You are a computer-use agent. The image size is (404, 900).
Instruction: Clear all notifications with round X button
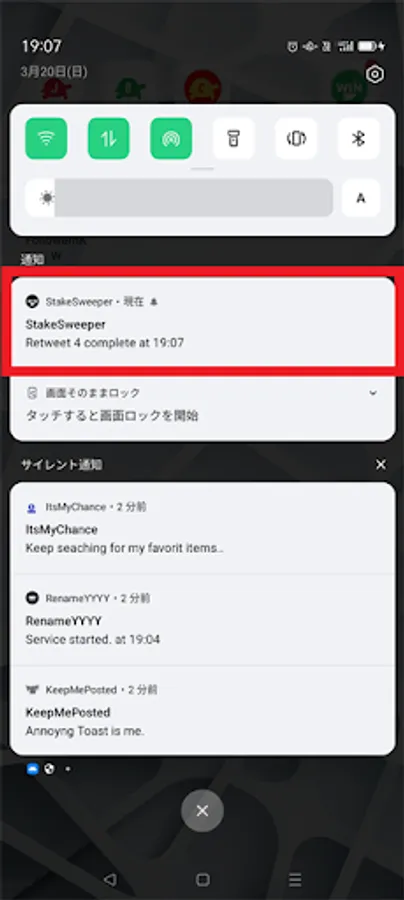(202, 810)
